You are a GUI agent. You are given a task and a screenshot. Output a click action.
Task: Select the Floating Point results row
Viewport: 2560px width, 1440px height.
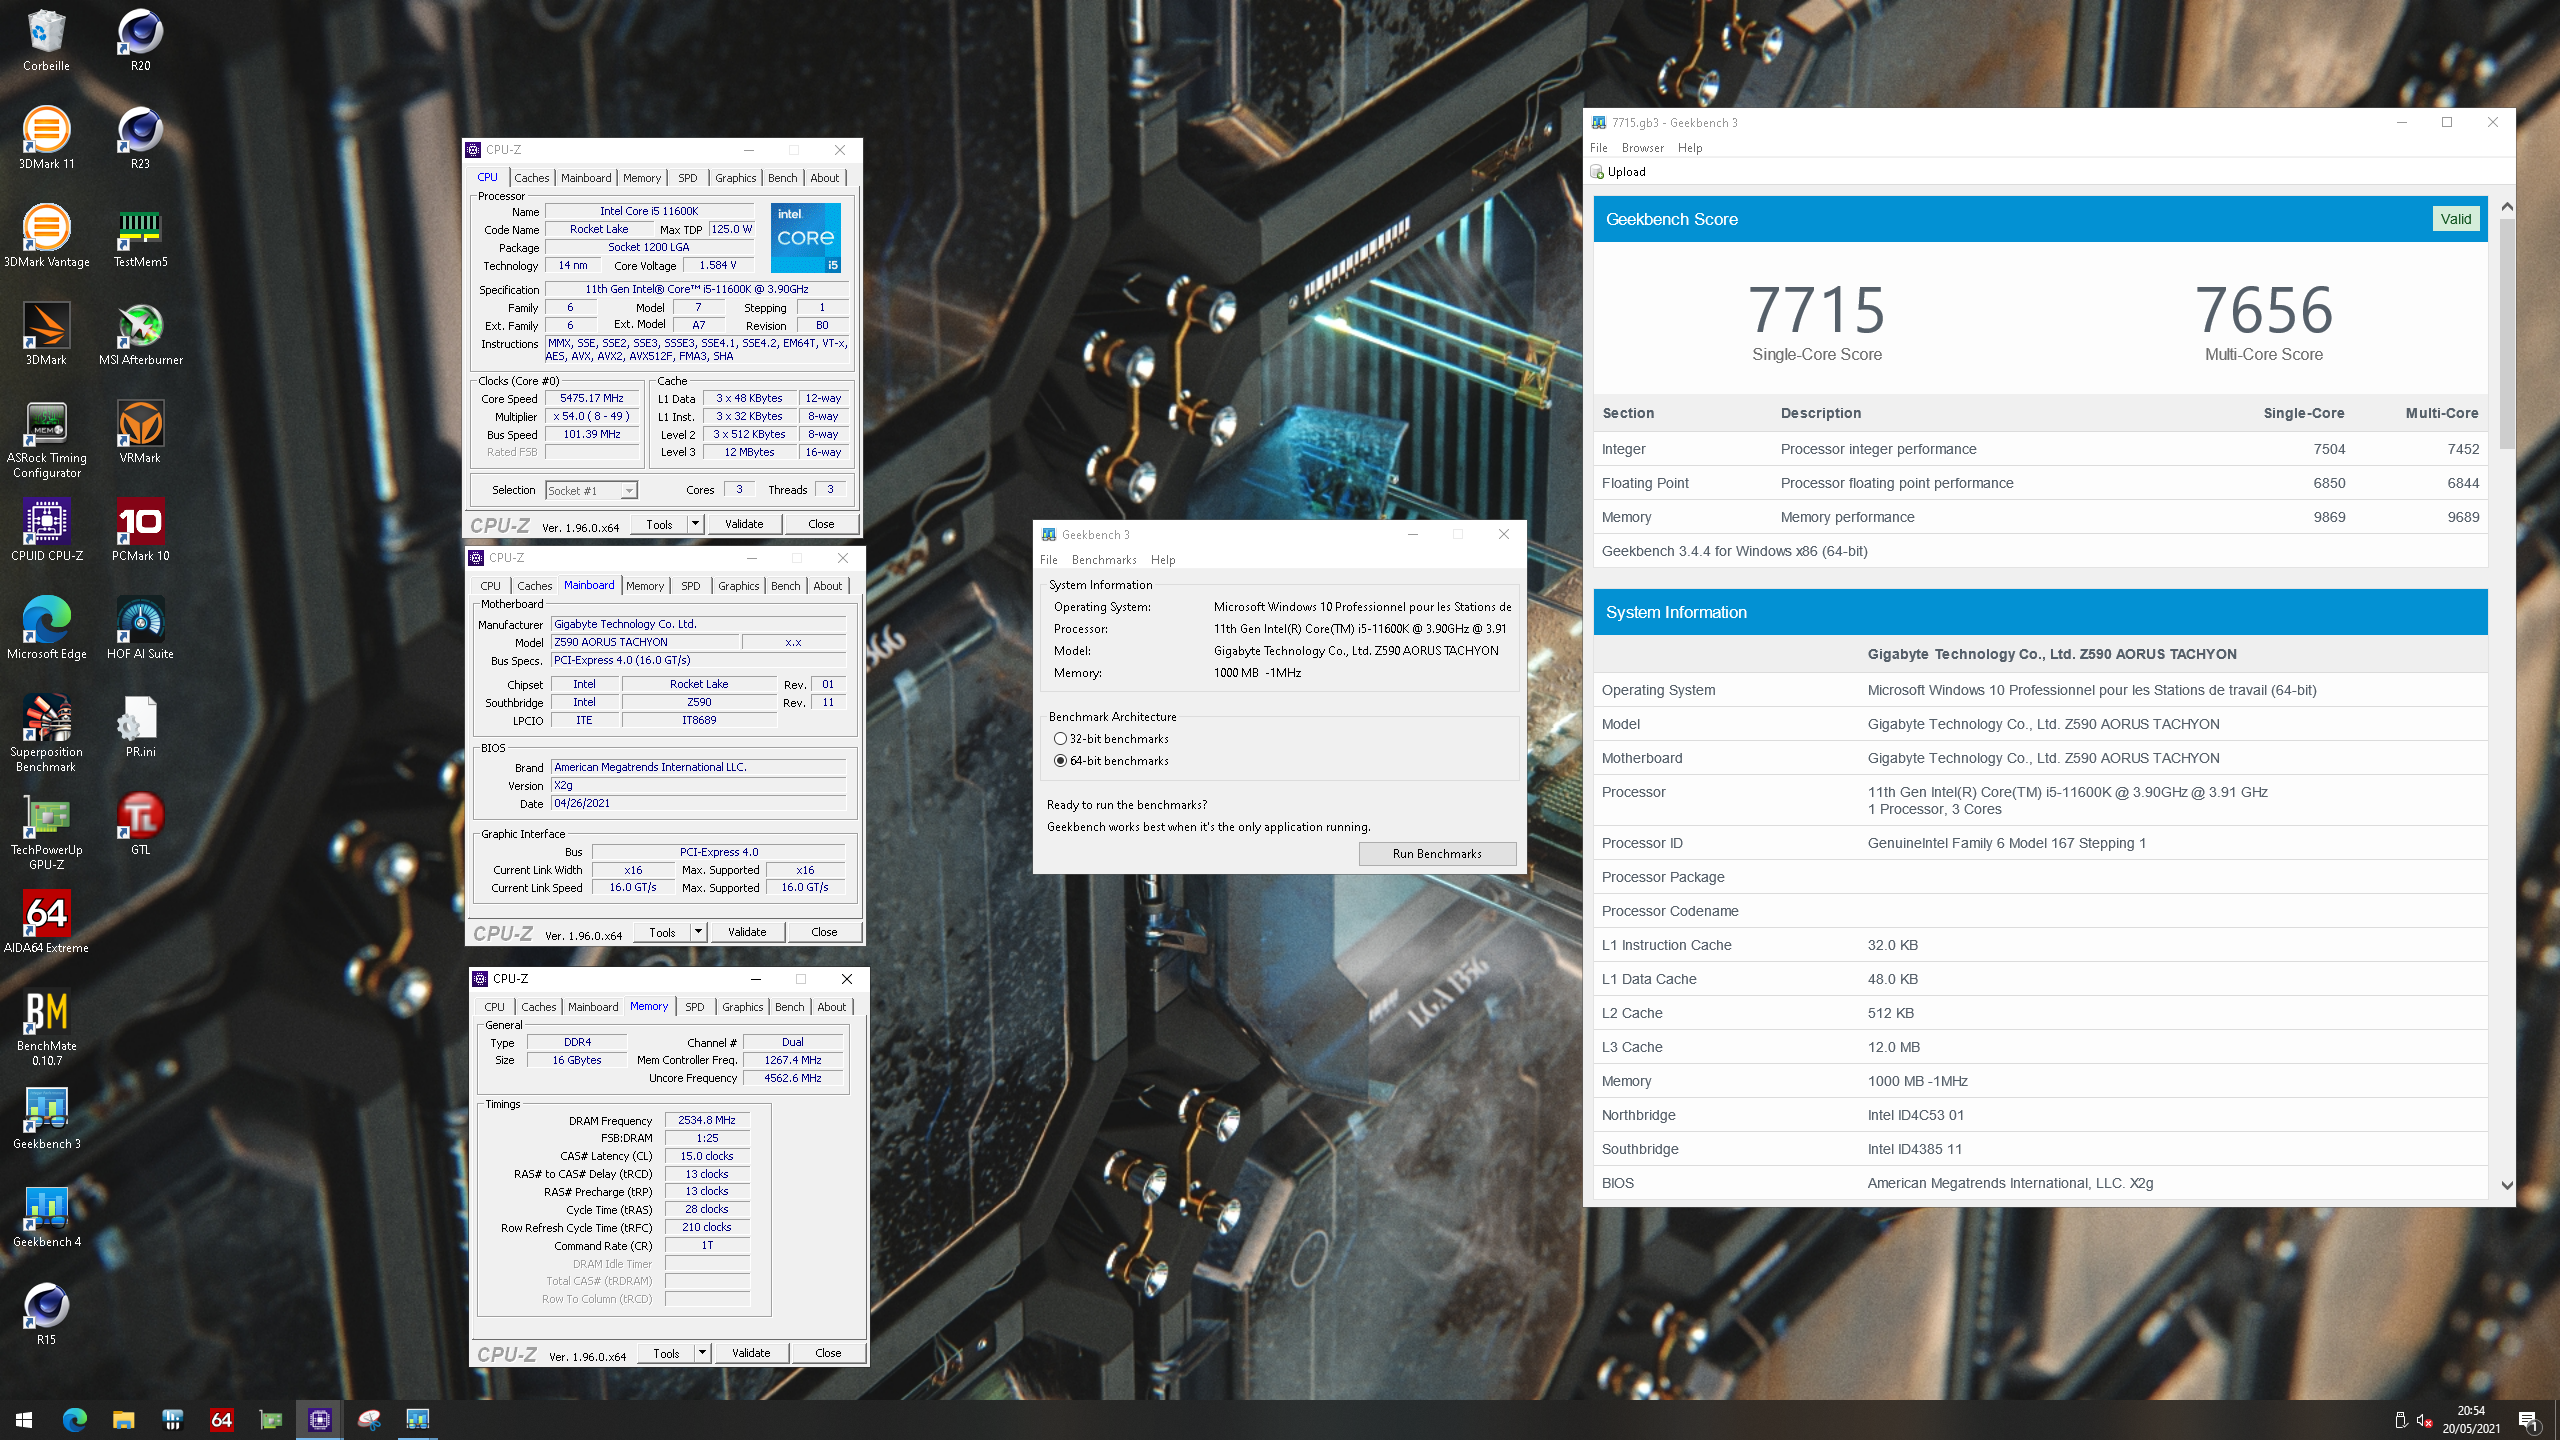[2040, 483]
